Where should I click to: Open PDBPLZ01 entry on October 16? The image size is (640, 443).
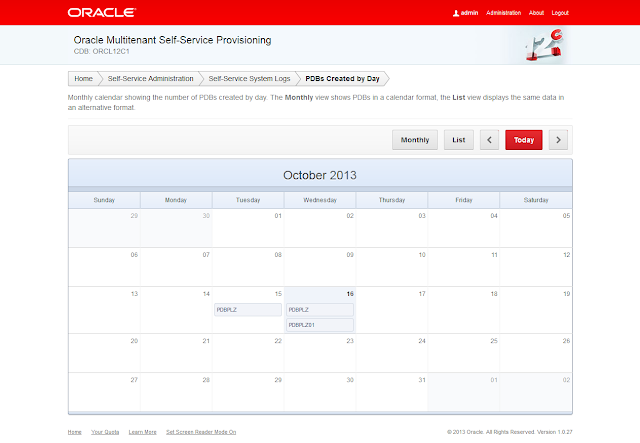click(x=320, y=325)
